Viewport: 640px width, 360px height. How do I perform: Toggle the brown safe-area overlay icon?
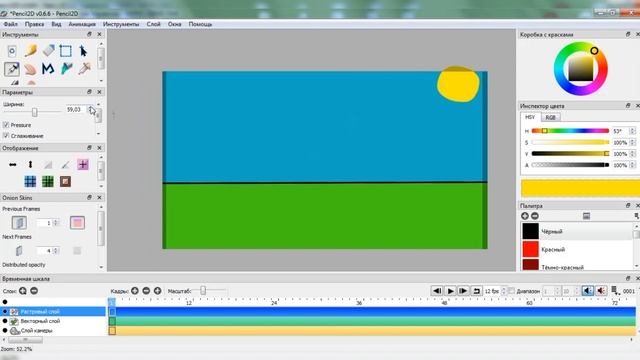[x=65, y=181]
